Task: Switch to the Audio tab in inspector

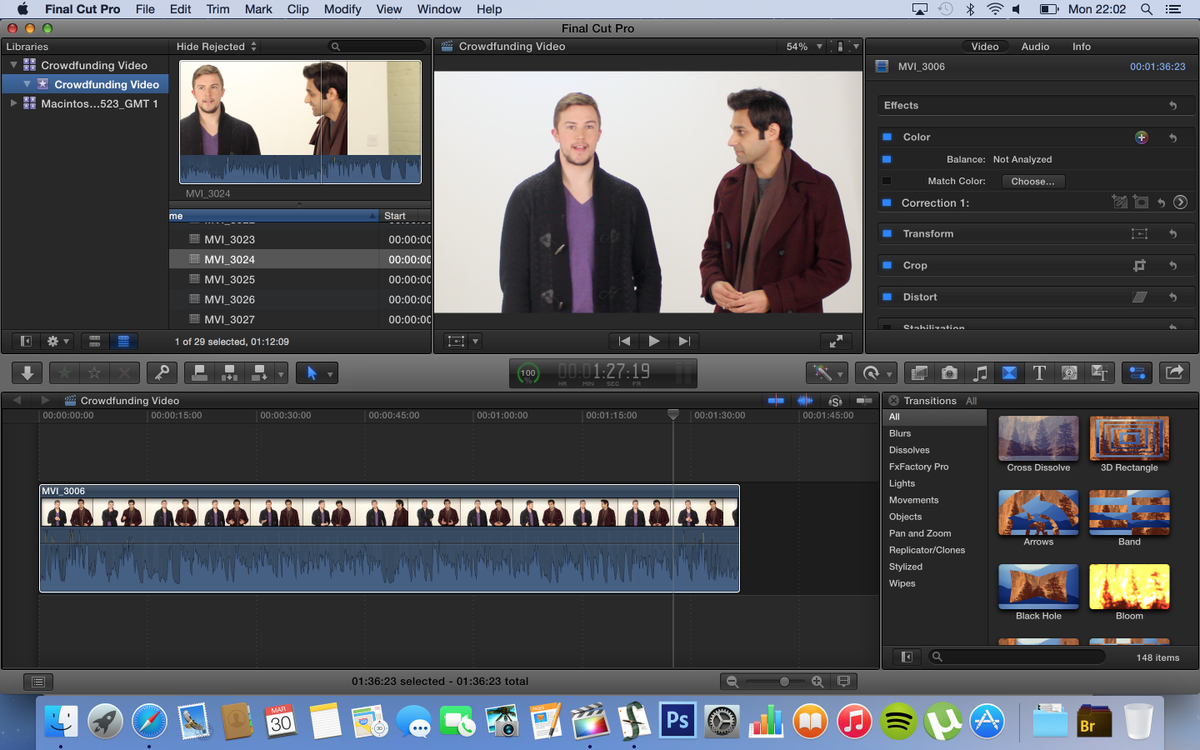Action: pyautogui.click(x=1035, y=45)
